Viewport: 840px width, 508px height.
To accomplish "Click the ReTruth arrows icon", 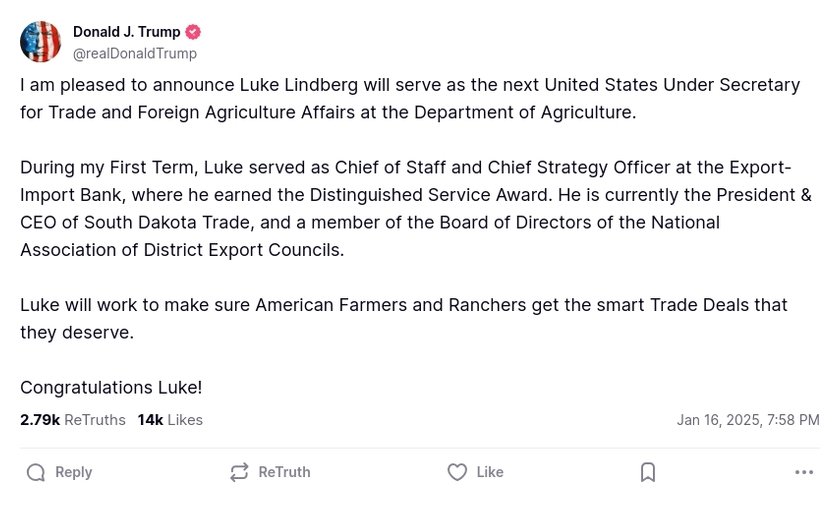I will click(x=239, y=472).
